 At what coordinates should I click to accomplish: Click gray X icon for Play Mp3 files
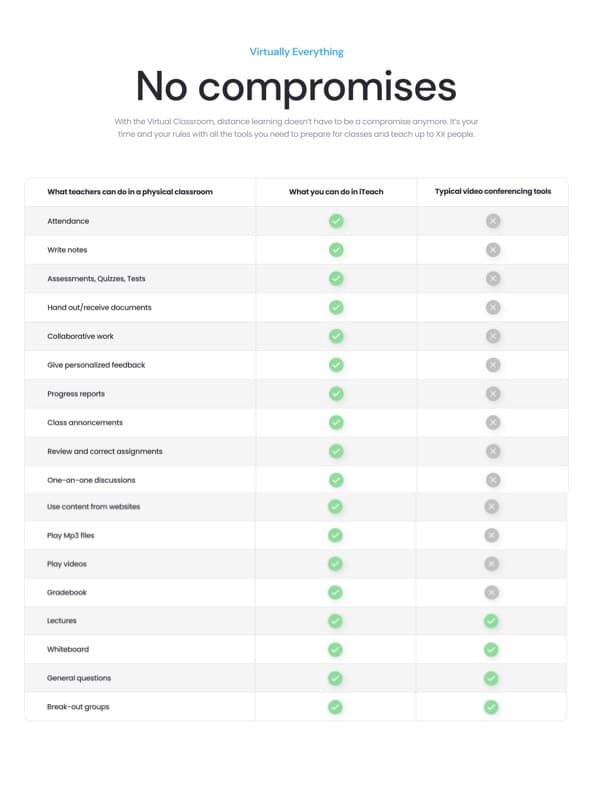coord(492,535)
